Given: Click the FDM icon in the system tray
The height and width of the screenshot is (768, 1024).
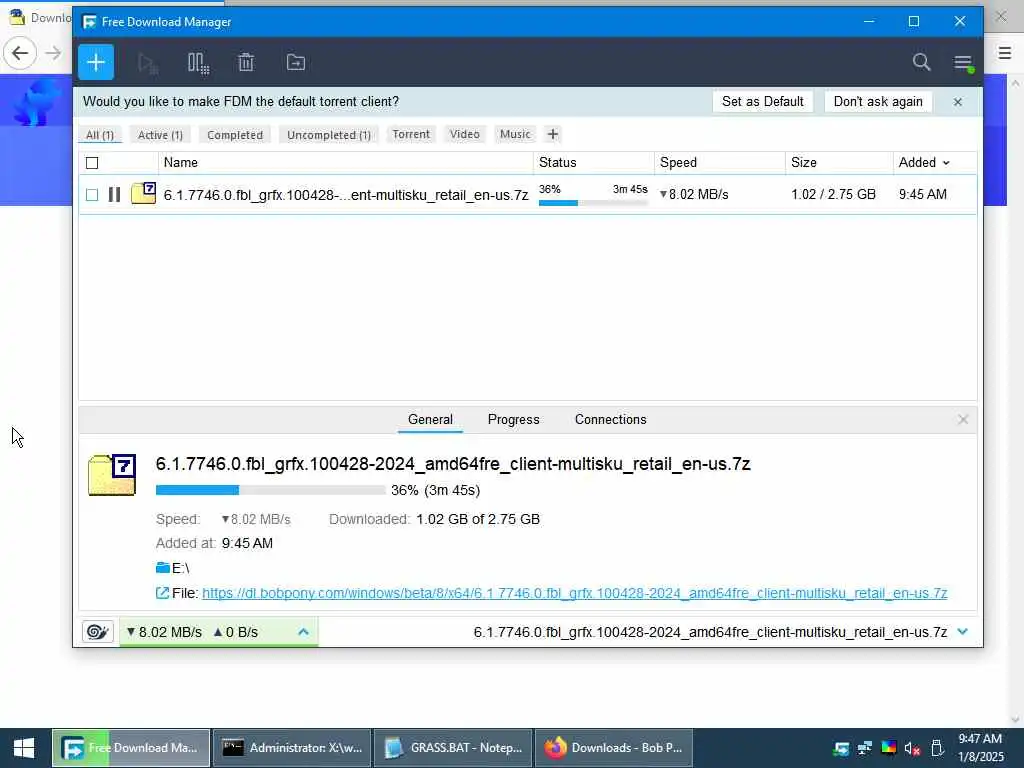Looking at the screenshot, I should click(x=842, y=748).
